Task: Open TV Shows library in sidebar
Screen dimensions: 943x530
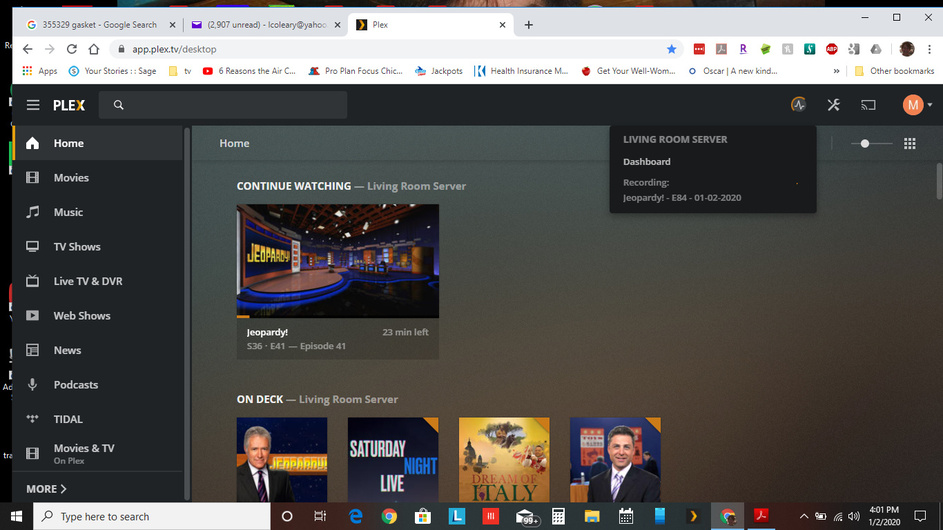Action: pos(98,247)
